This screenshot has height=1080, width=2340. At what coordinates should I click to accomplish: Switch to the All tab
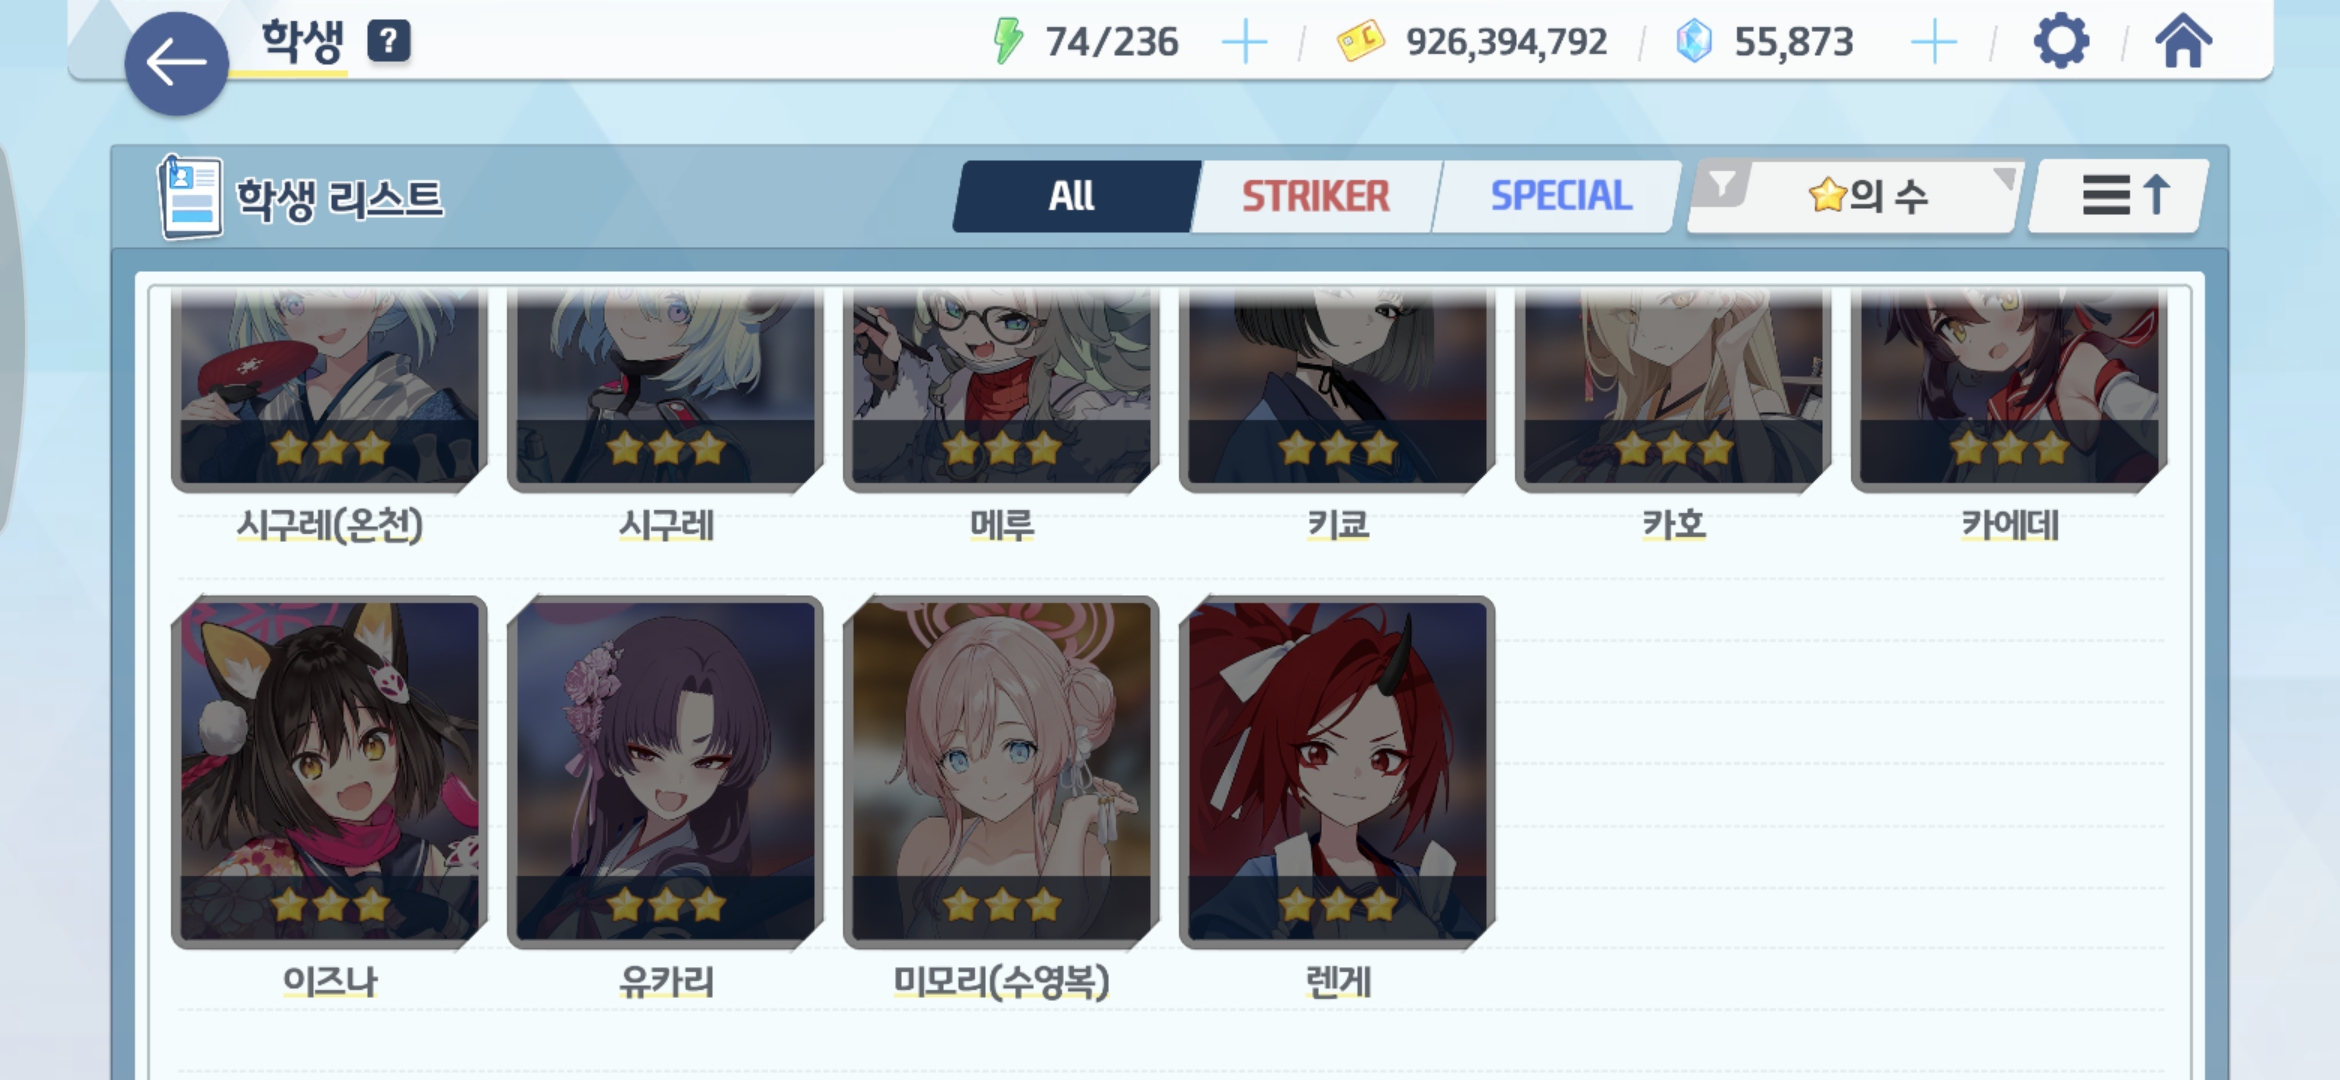pos(1074,196)
